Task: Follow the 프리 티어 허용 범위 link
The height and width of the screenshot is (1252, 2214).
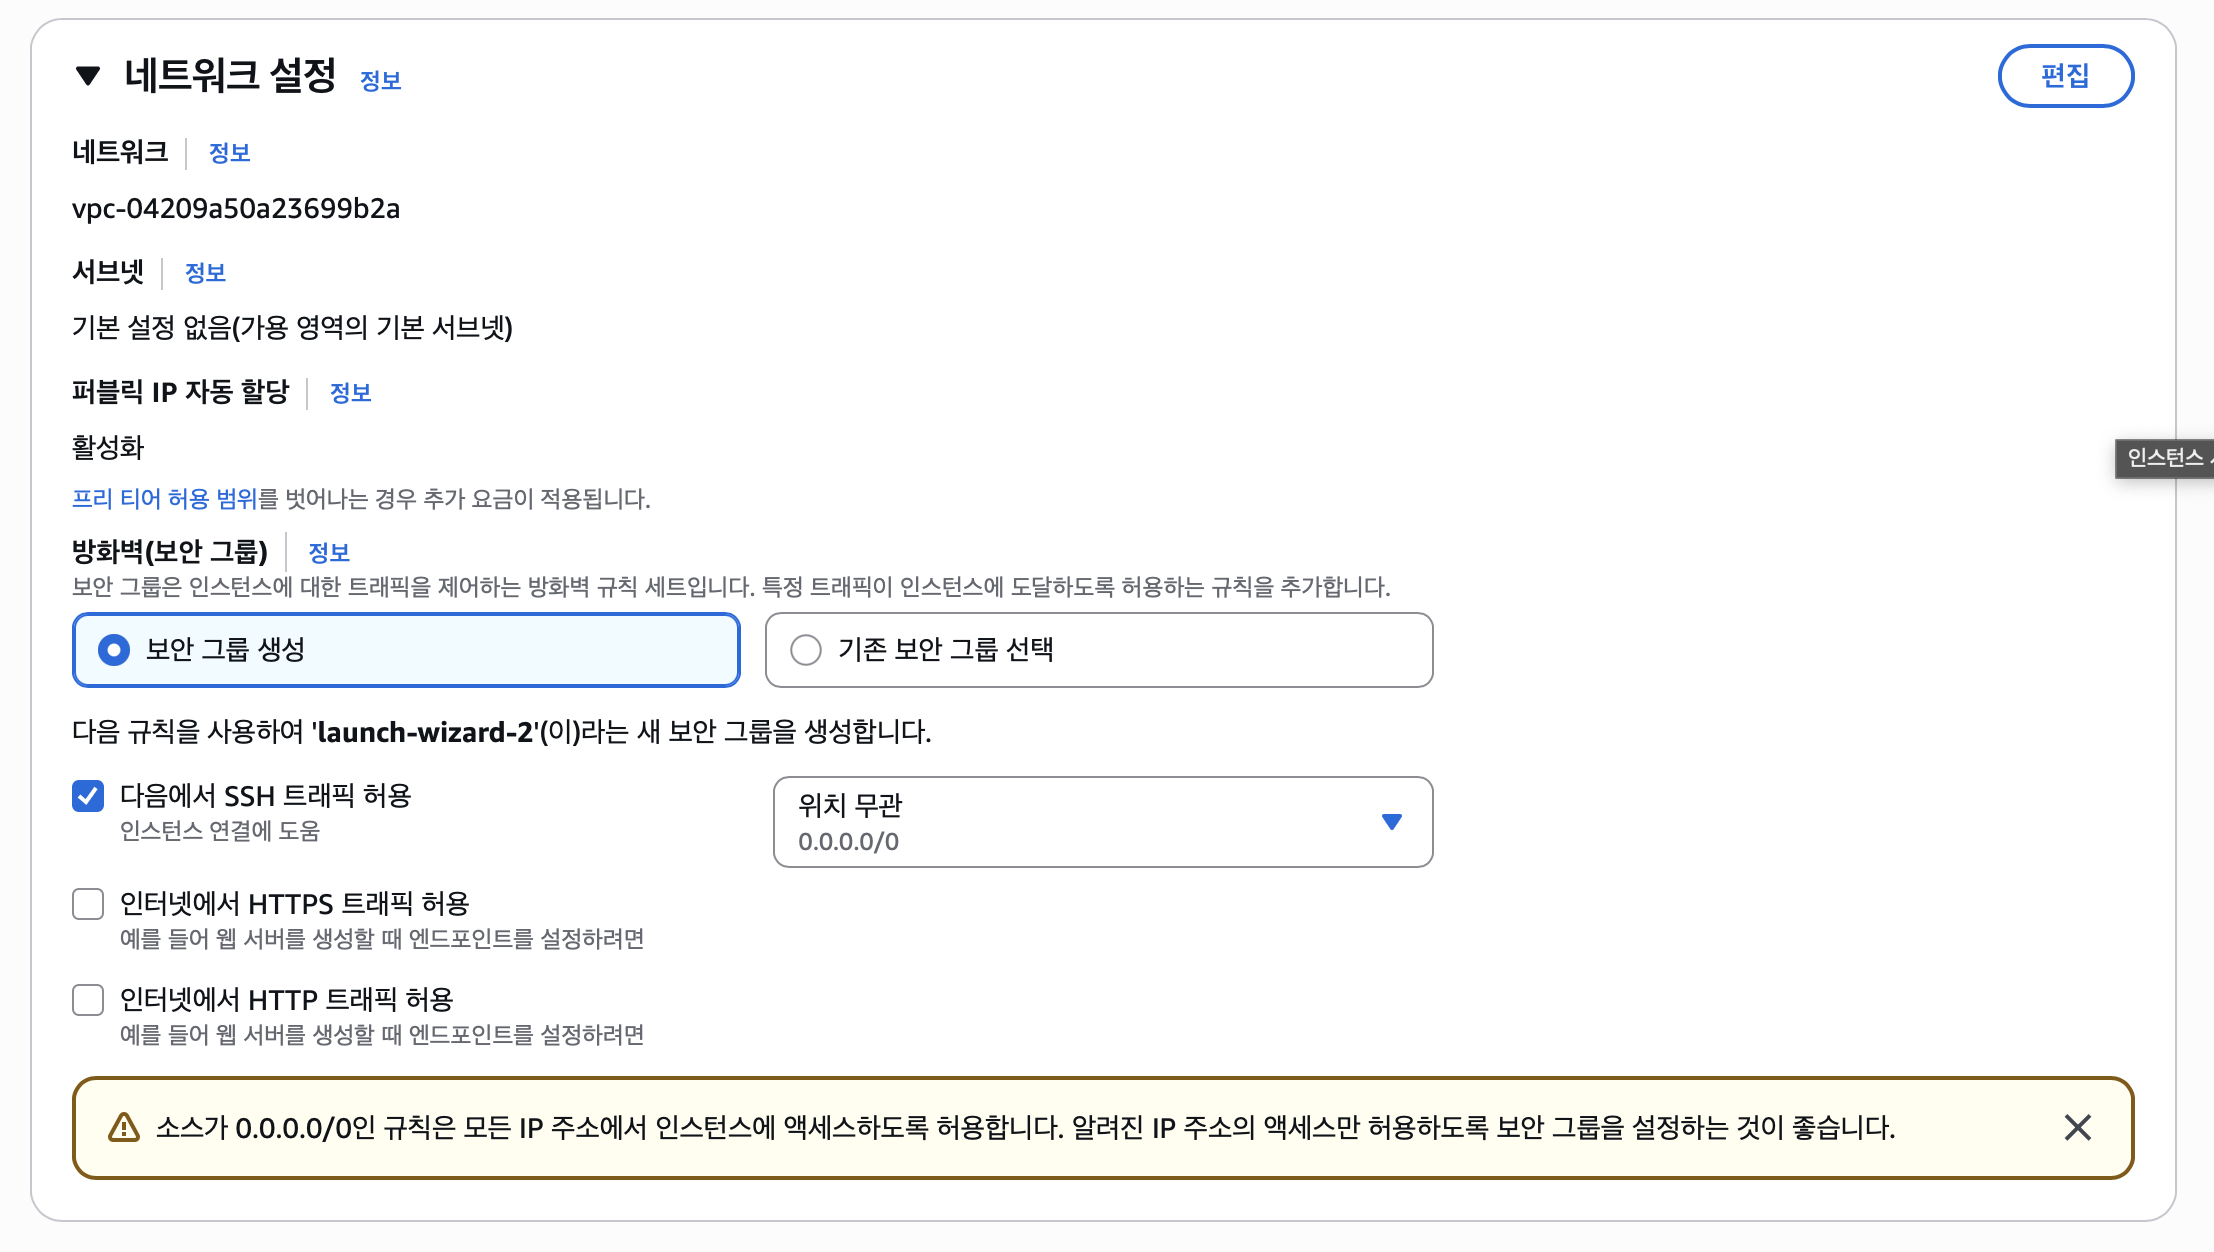Action: coord(164,499)
